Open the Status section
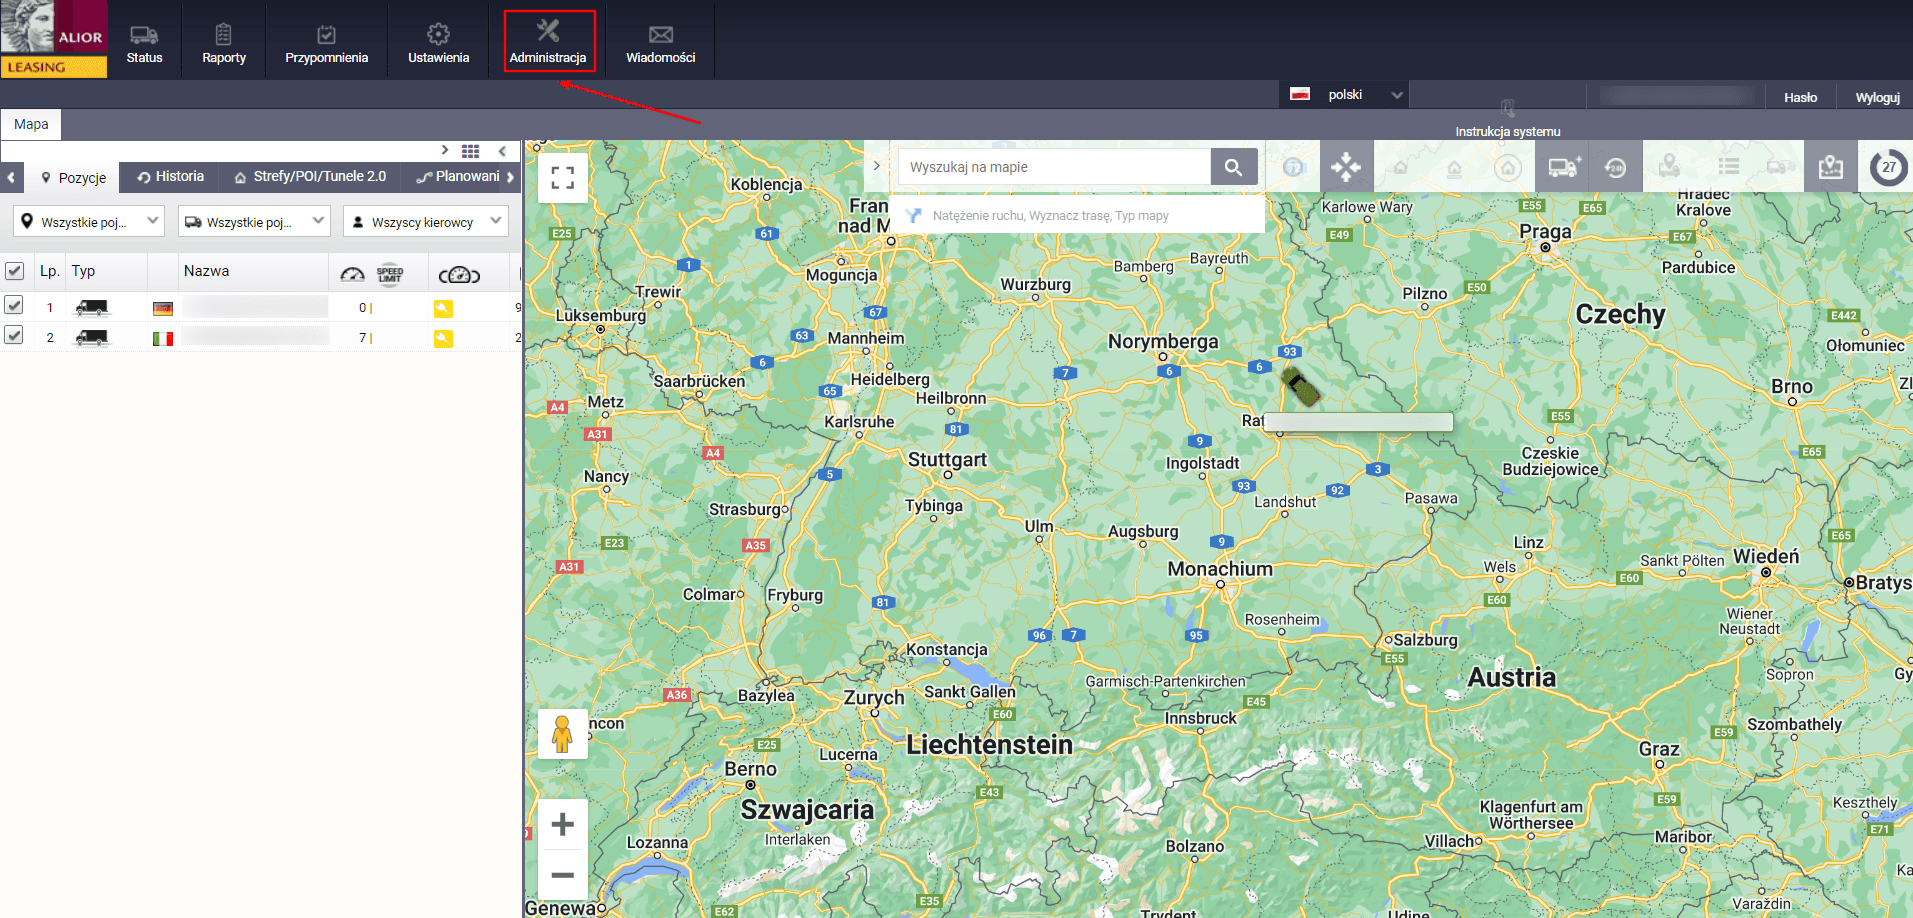This screenshot has width=1913, height=918. [x=144, y=42]
